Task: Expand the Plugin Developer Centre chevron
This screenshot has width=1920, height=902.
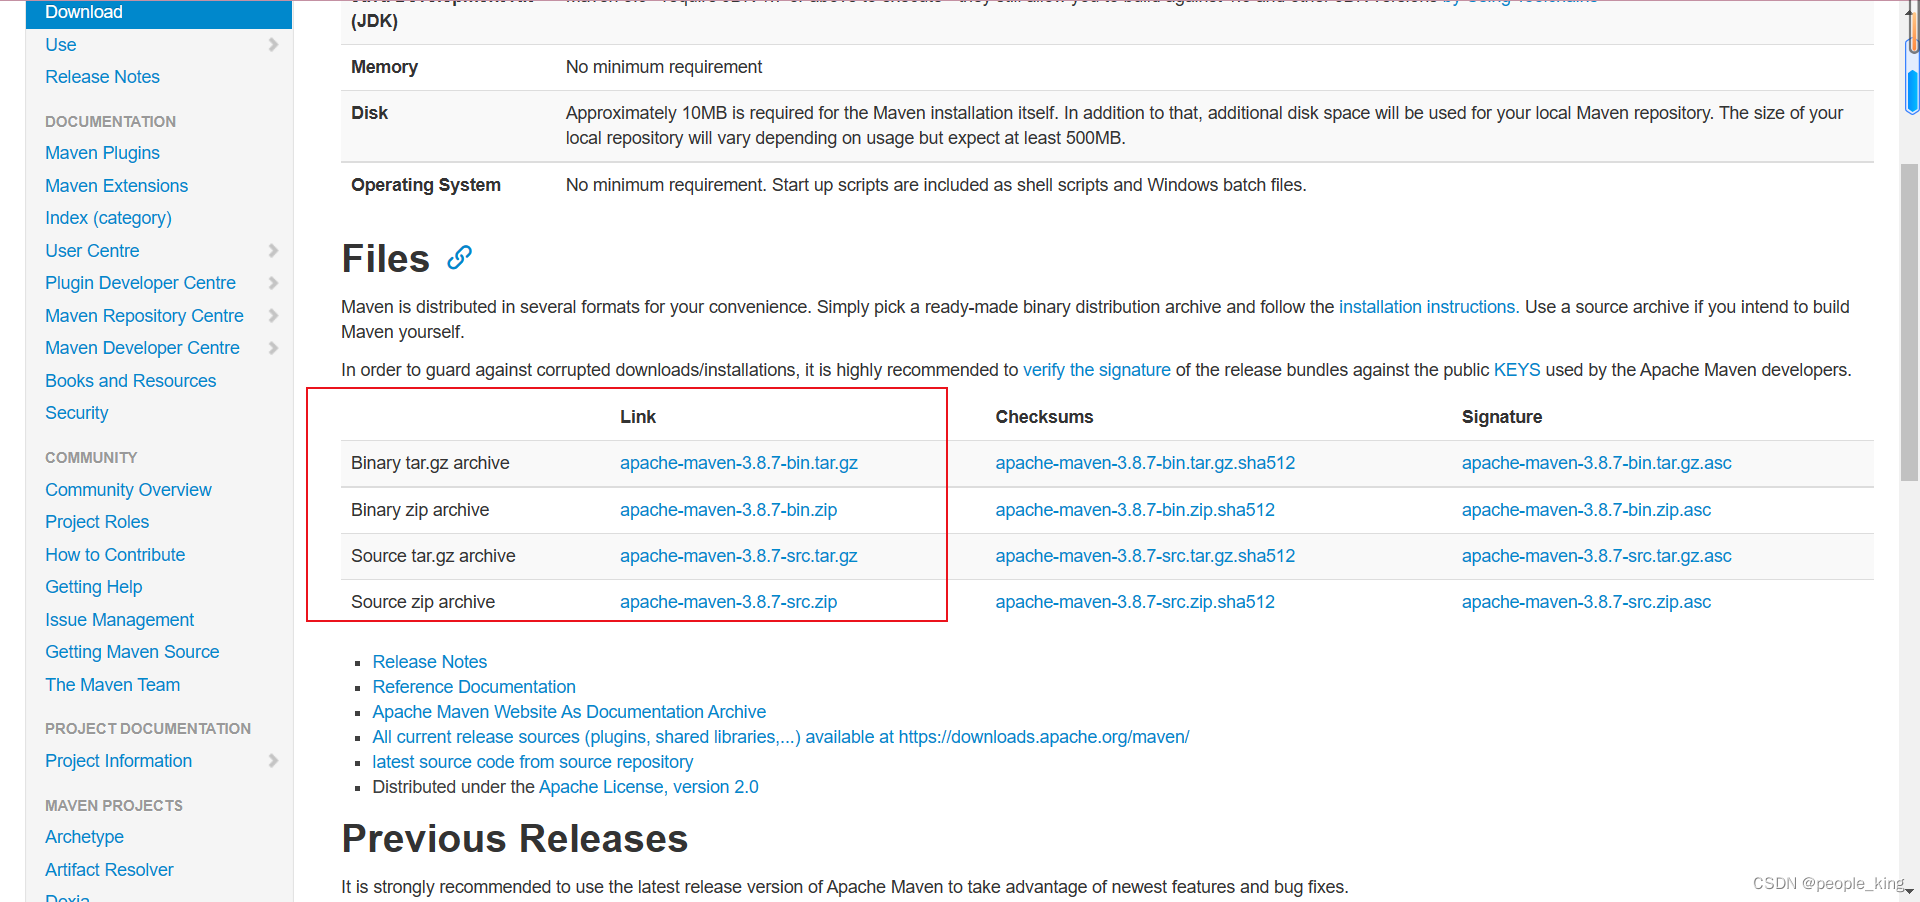Action: point(273,283)
